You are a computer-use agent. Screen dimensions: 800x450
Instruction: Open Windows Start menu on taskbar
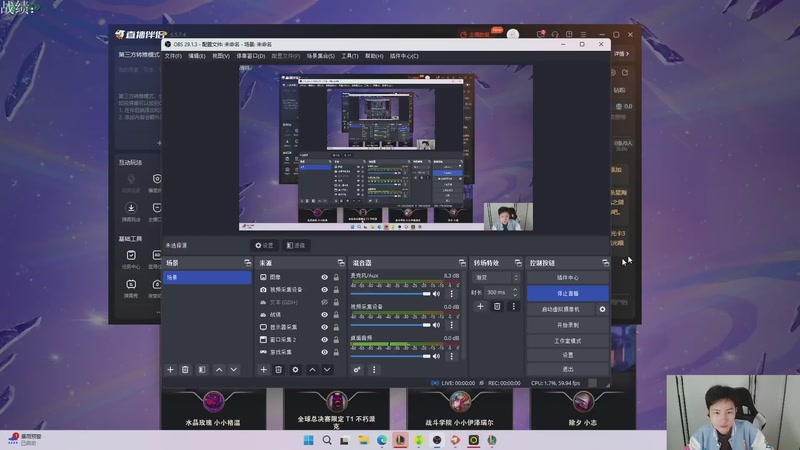click(x=309, y=440)
